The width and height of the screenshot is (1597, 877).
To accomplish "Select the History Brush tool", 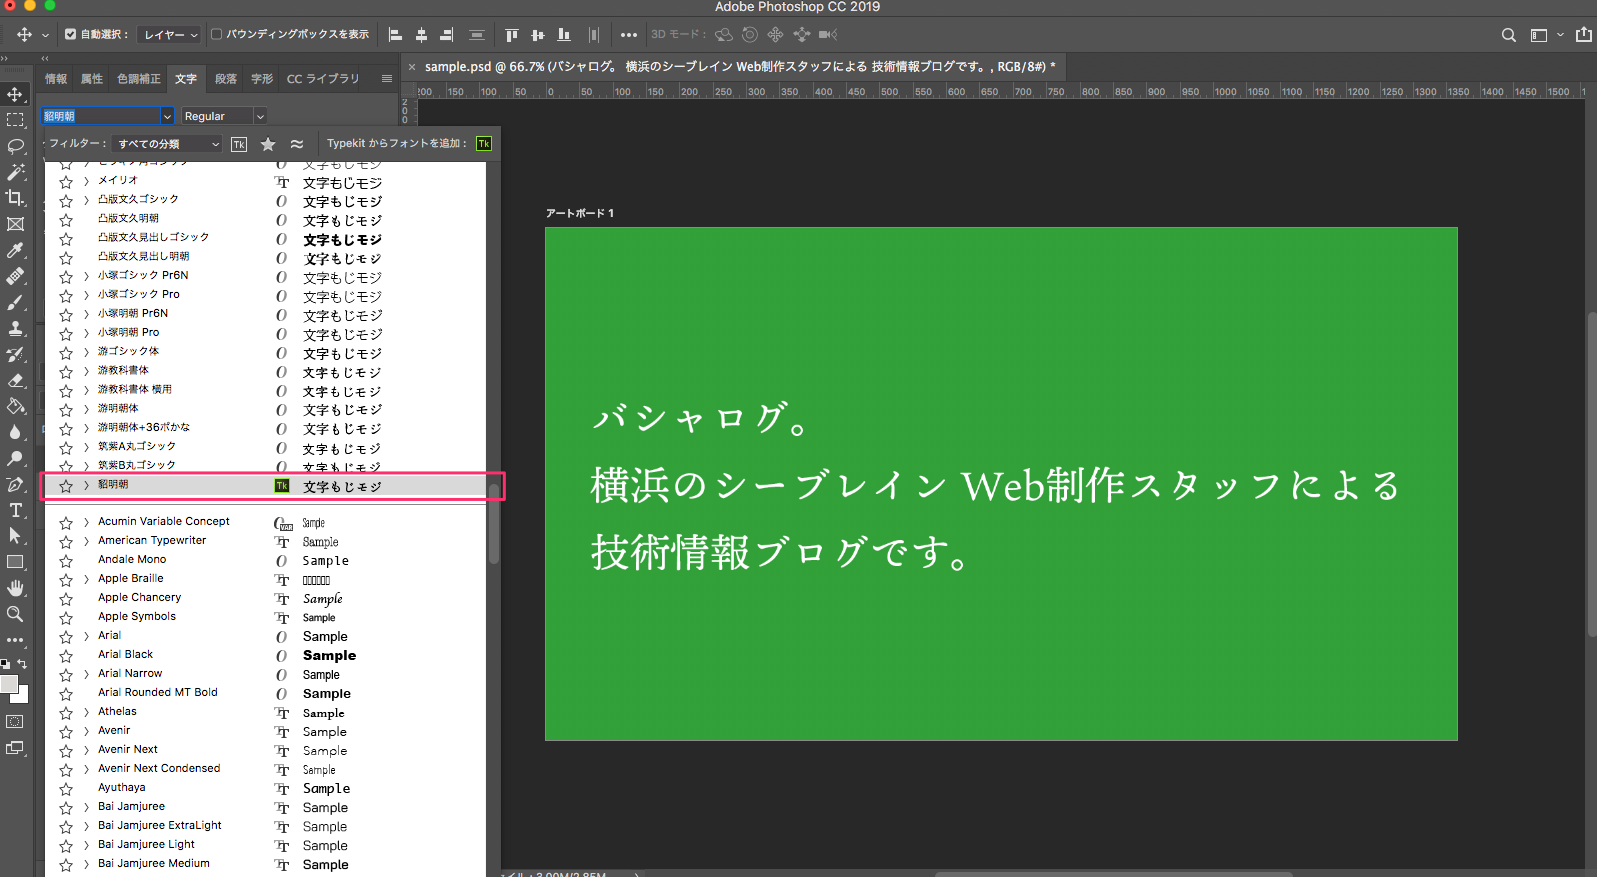I will pyautogui.click(x=15, y=354).
